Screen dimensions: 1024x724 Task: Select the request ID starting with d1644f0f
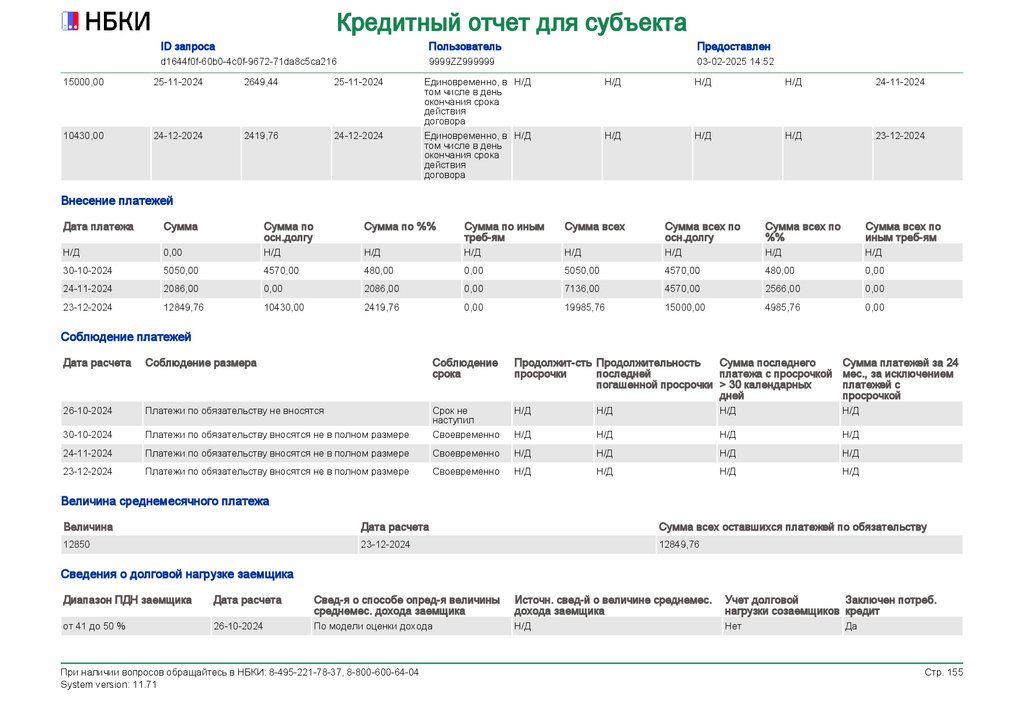coord(248,61)
